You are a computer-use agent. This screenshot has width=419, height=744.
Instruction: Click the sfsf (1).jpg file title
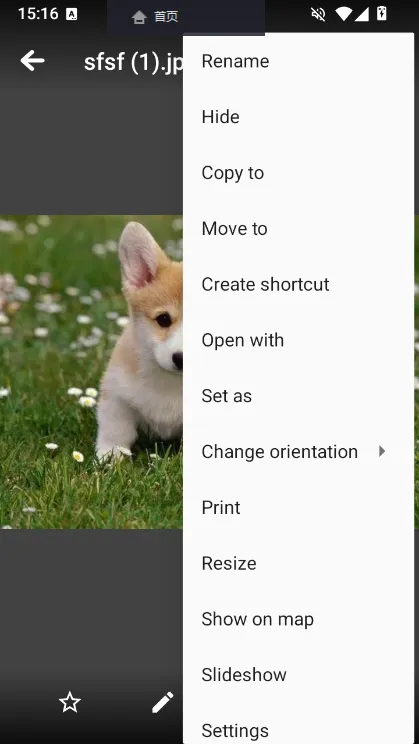click(x=133, y=62)
